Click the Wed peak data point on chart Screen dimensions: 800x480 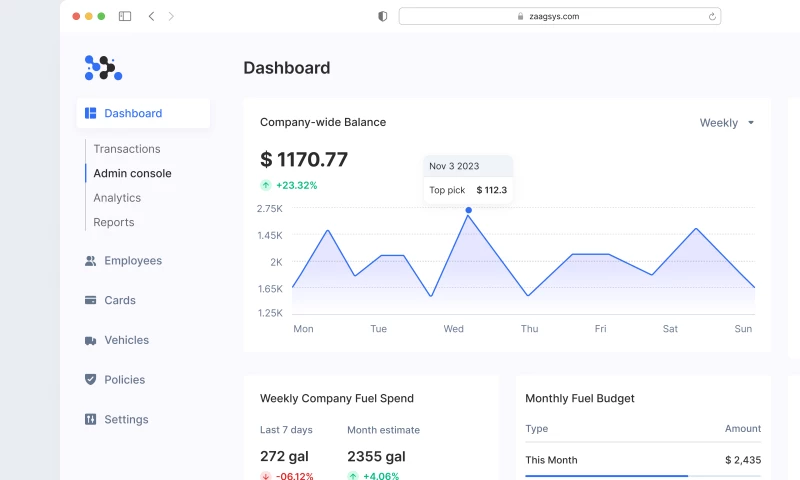pos(468,210)
